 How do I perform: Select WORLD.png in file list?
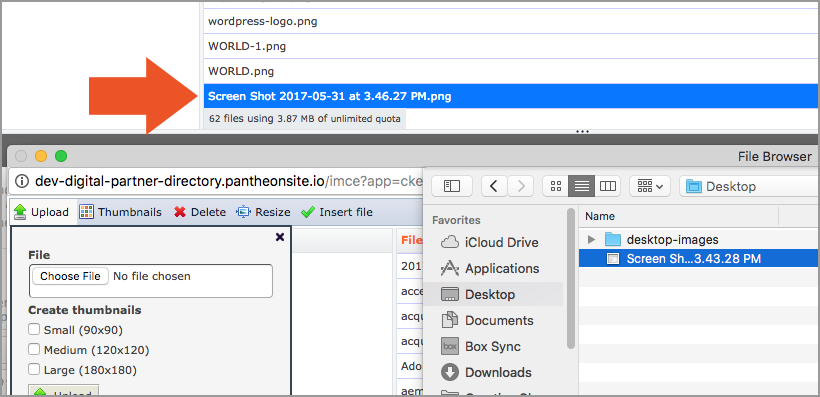pos(511,71)
